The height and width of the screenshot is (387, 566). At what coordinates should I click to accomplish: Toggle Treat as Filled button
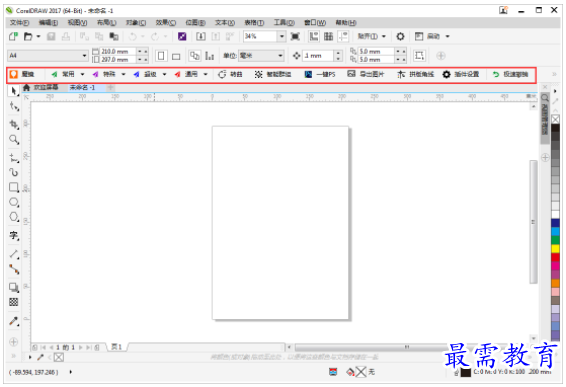pos(419,56)
